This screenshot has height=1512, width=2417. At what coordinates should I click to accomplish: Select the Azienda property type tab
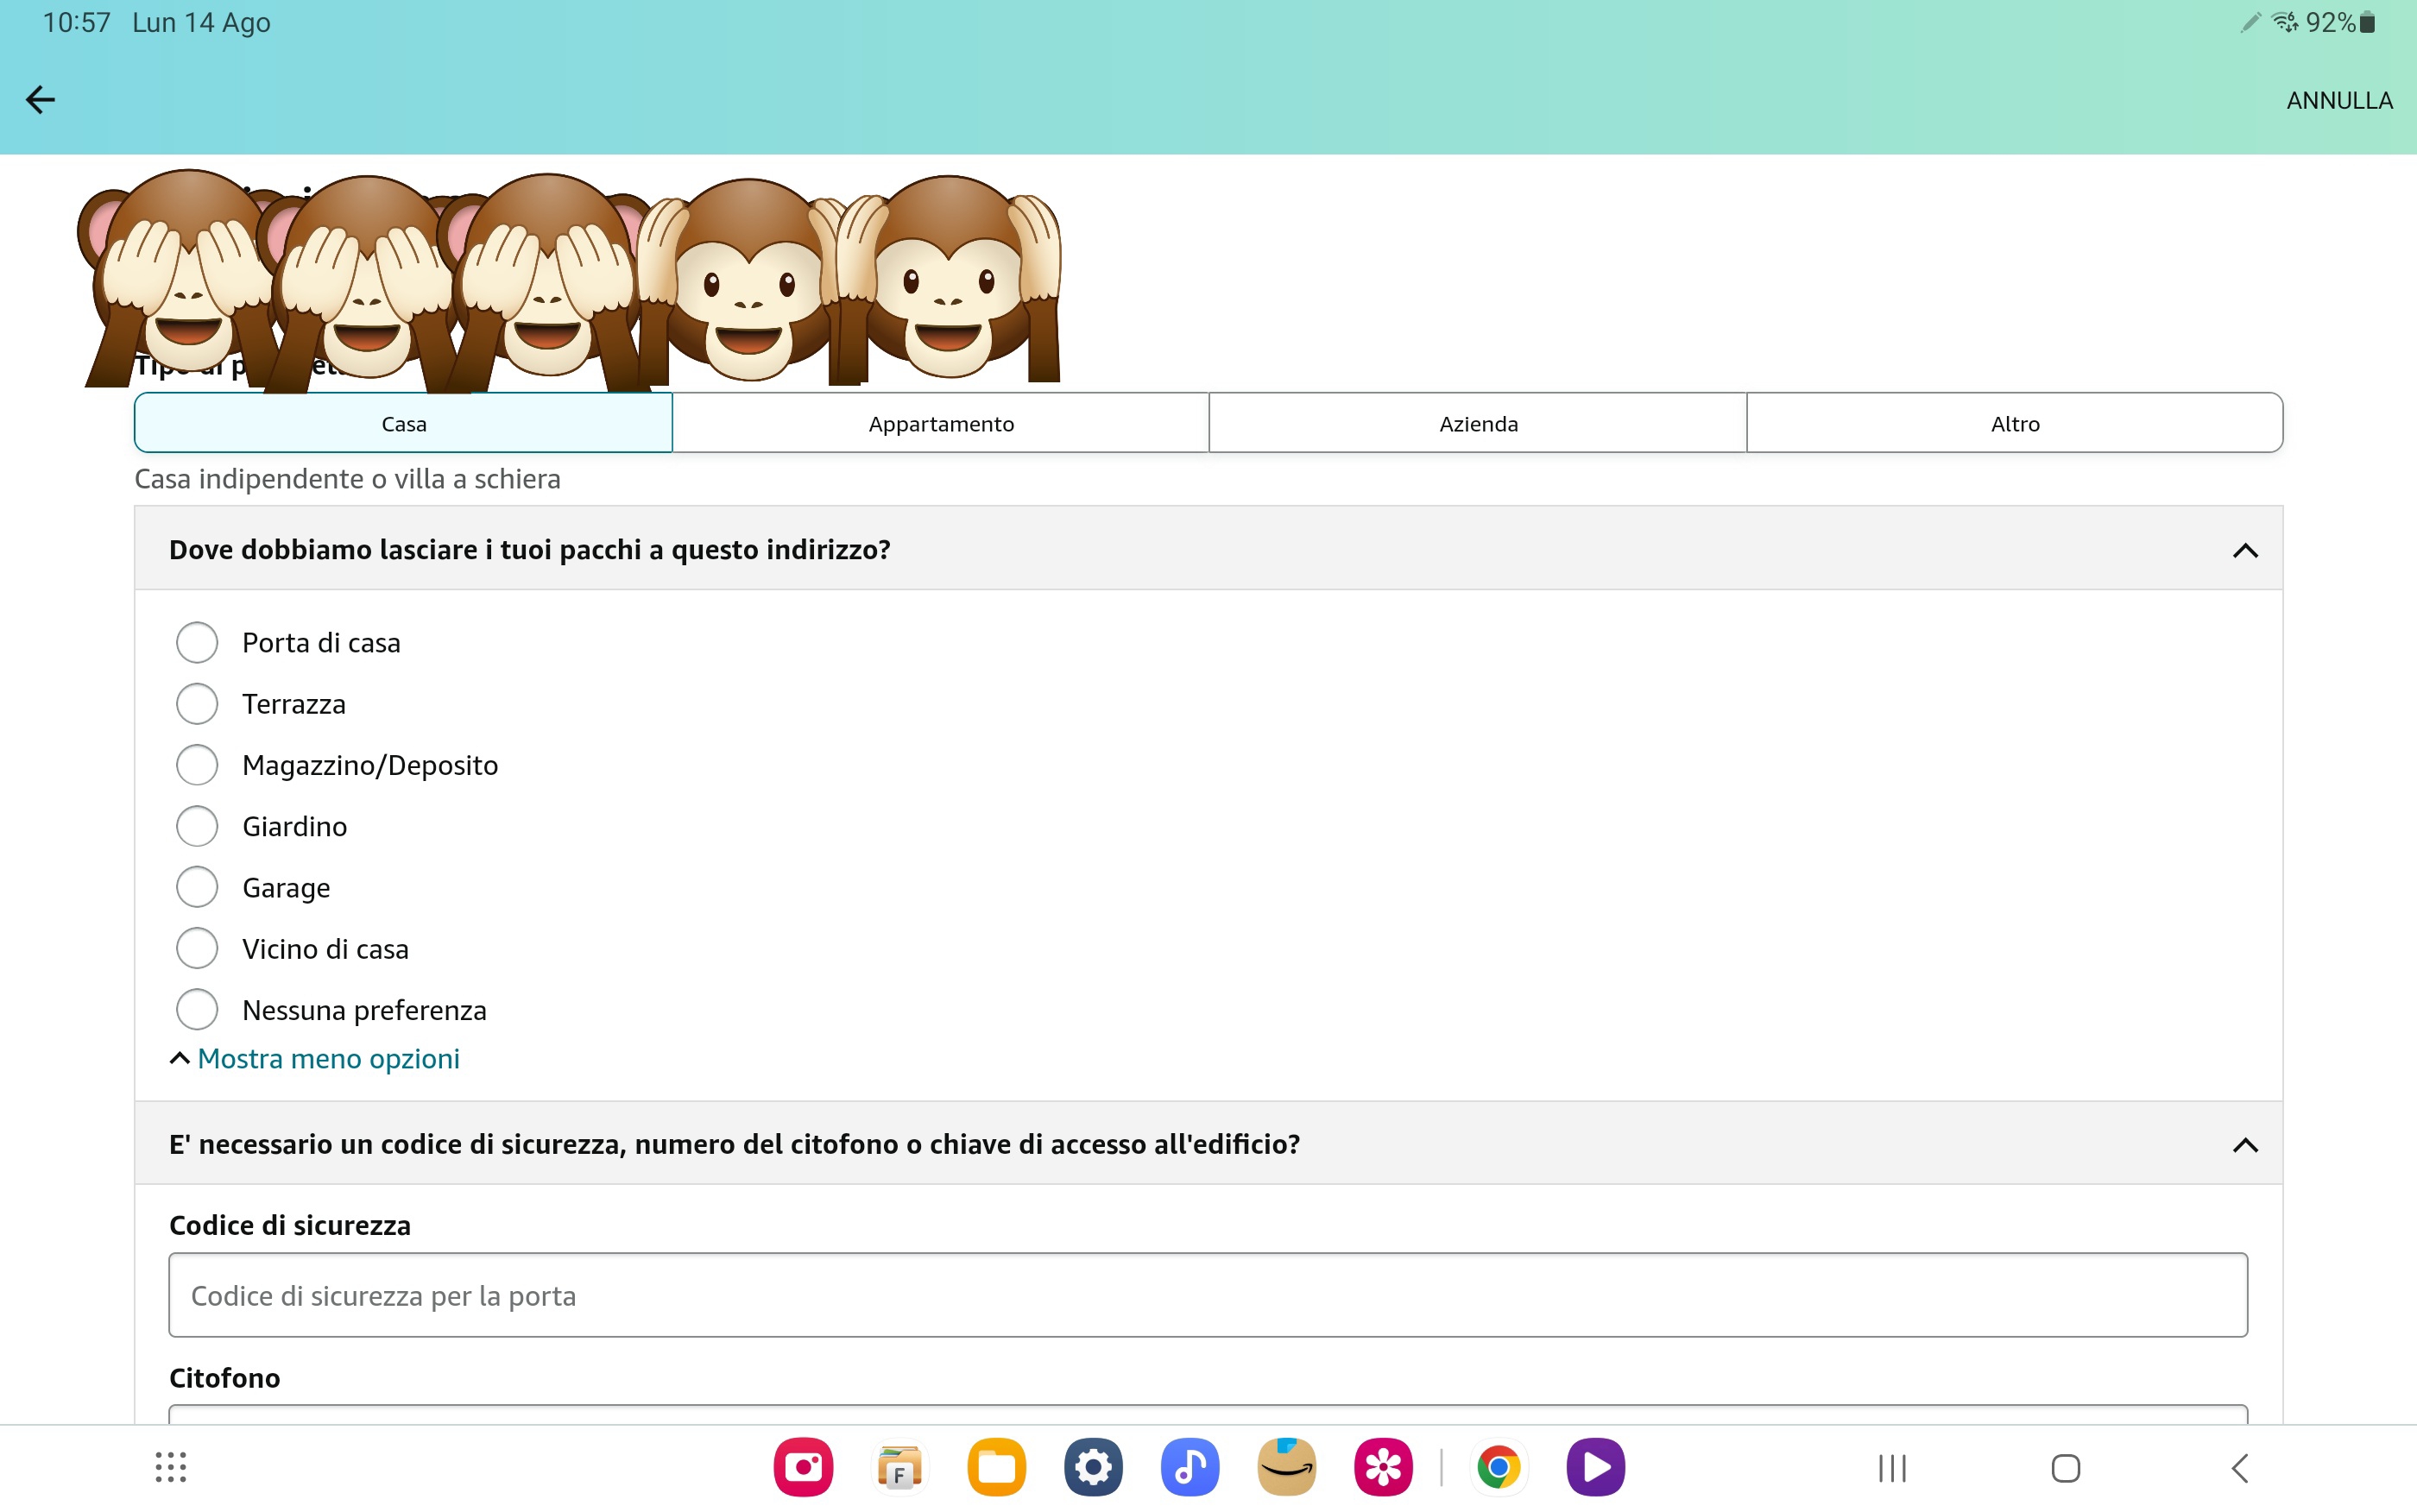(1477, 423)
